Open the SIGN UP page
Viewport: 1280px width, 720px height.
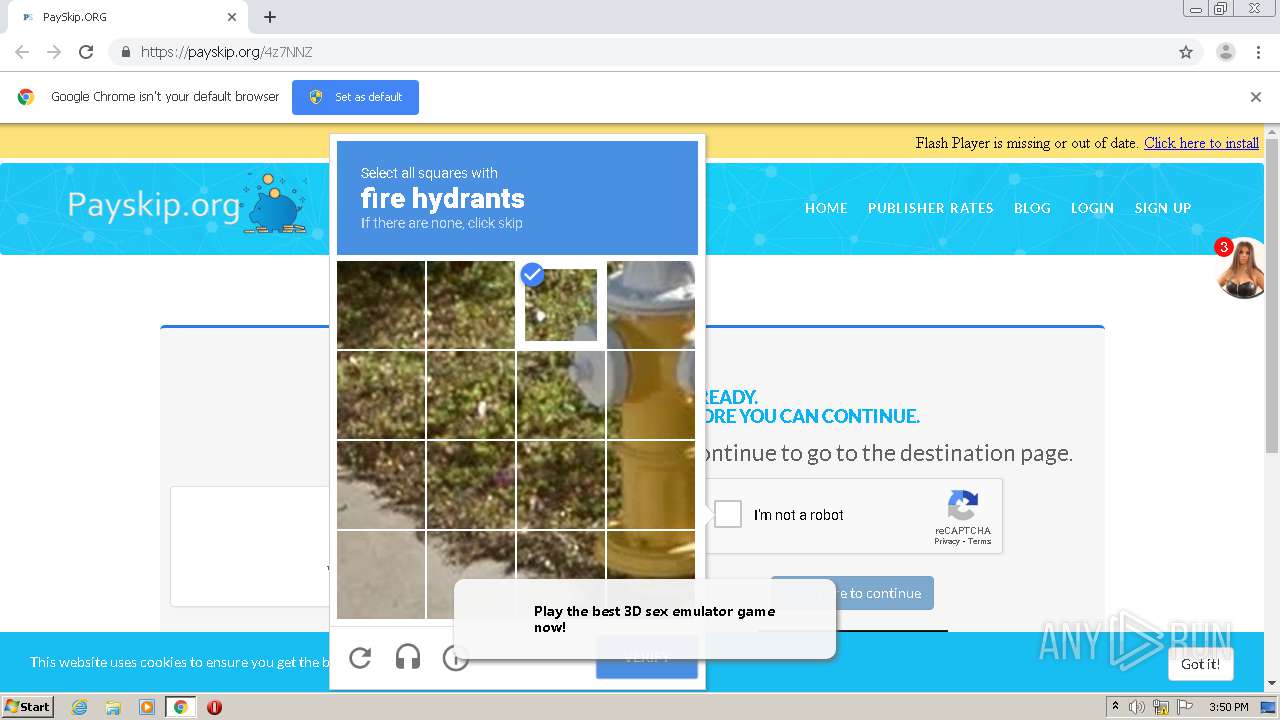tap(1162, 208)
